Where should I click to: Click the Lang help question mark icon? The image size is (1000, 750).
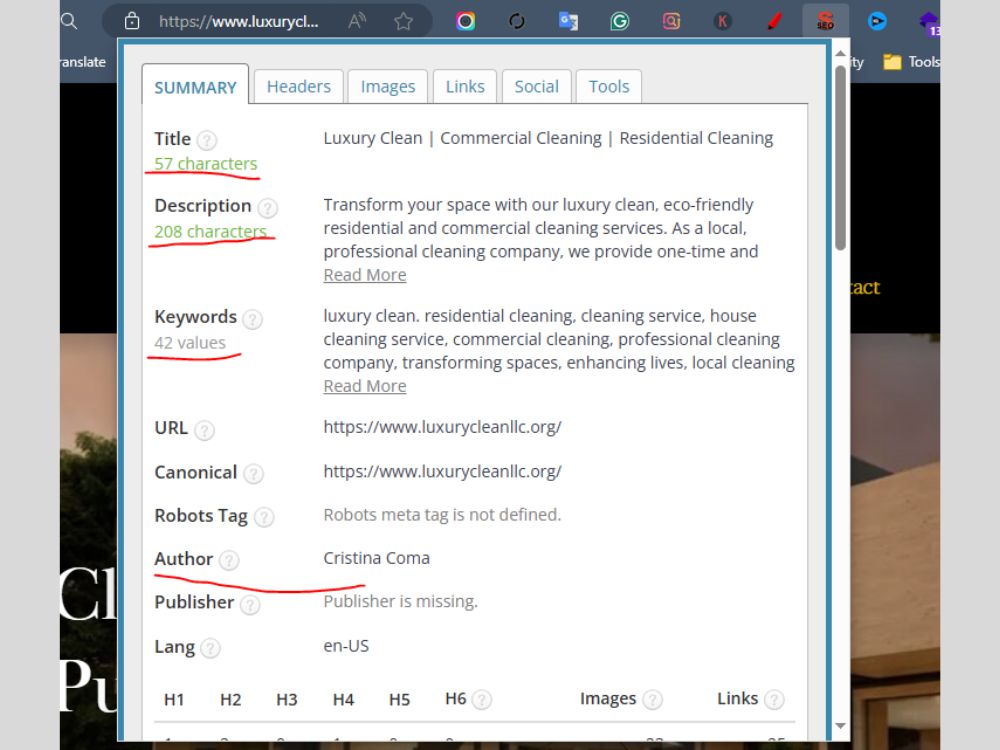click(x=210, y=648)
